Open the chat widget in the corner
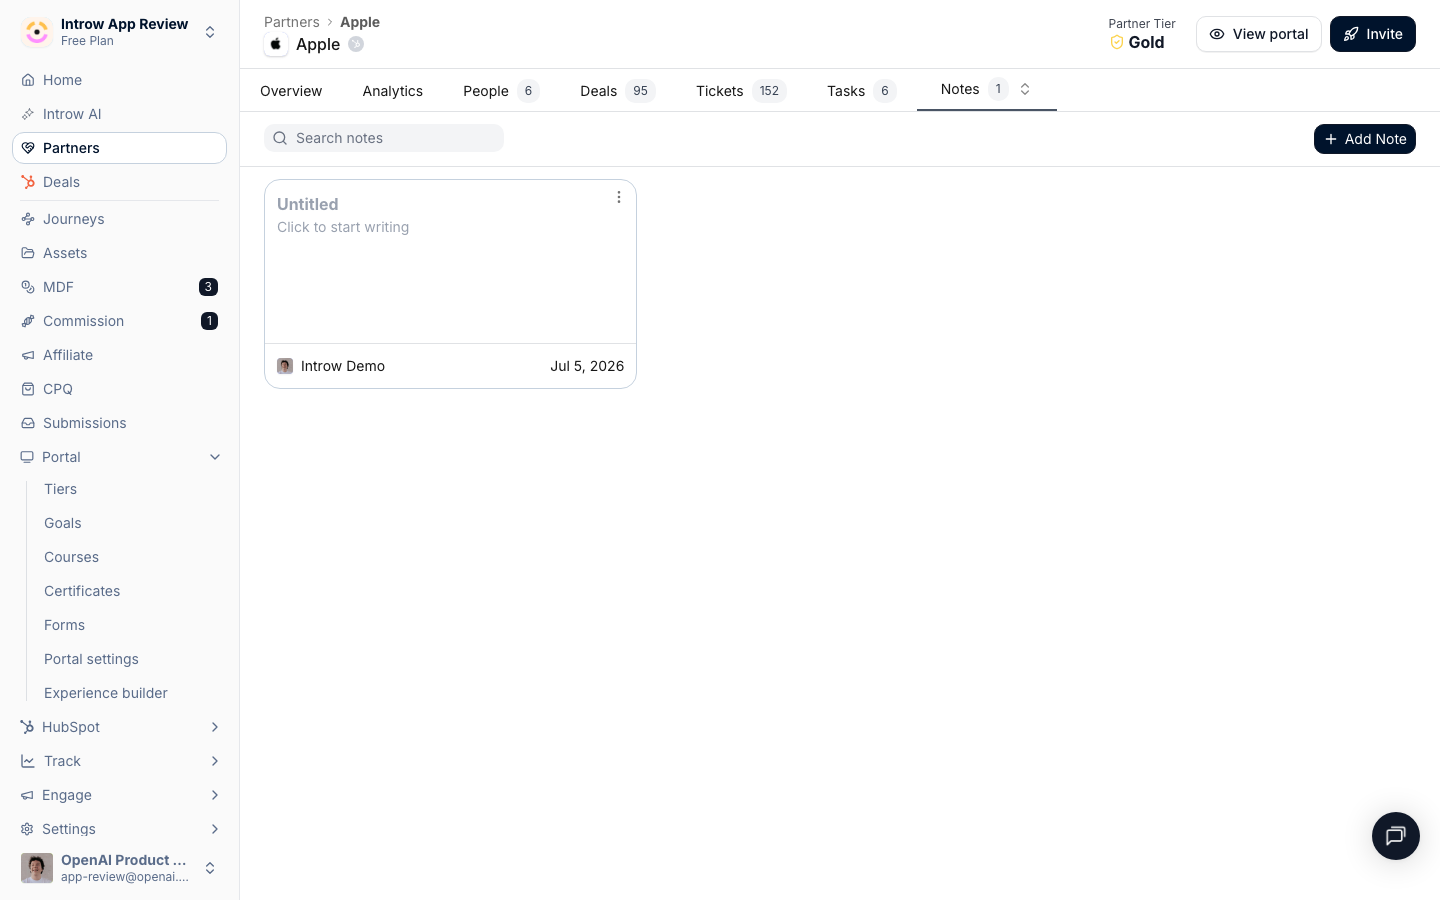 tap(1396, 836)
